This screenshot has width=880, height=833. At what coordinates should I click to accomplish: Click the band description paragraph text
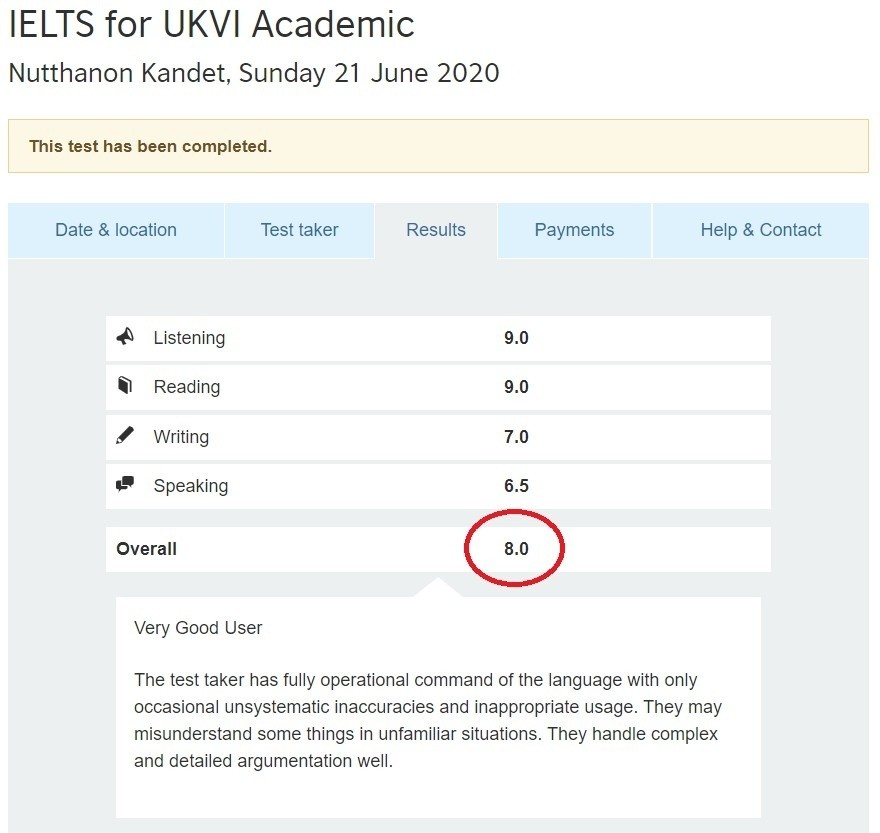(x=428, y=720)
